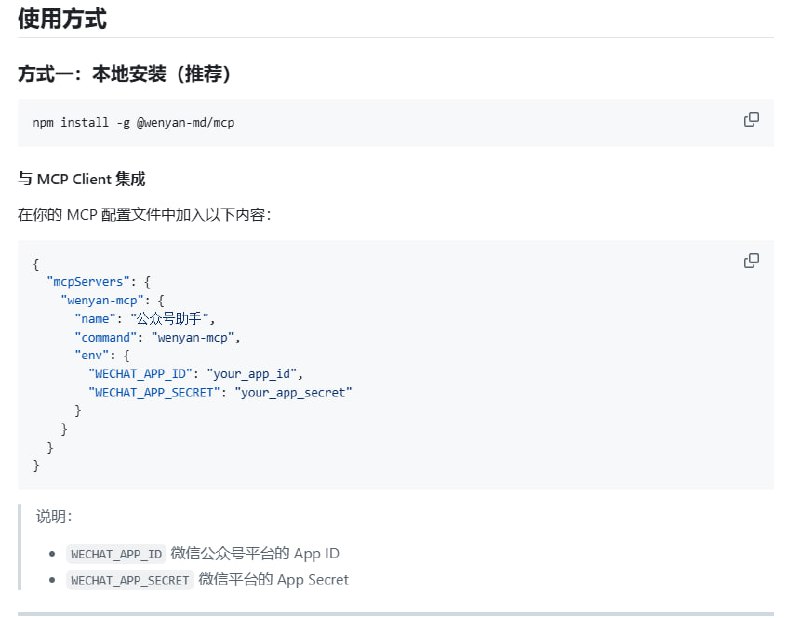
Task: Click the copy icon beside npm install command
Action: [751, 118]
